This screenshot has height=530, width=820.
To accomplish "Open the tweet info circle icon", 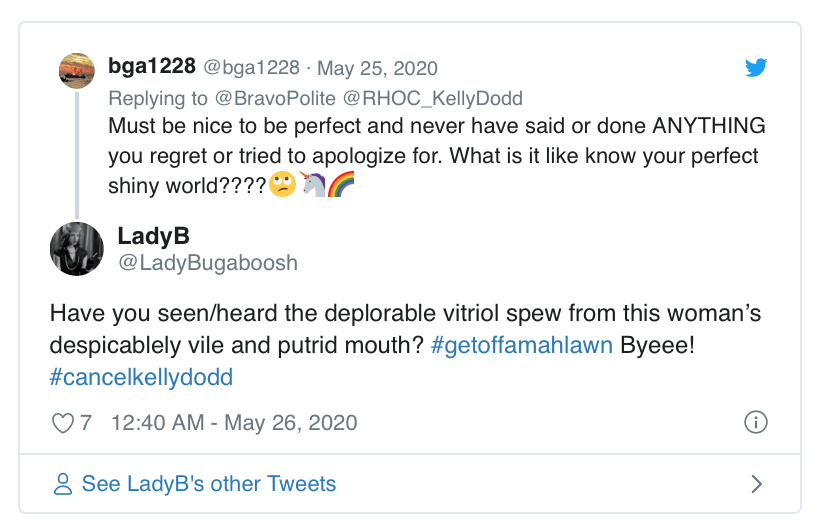I will coord(756,423).
